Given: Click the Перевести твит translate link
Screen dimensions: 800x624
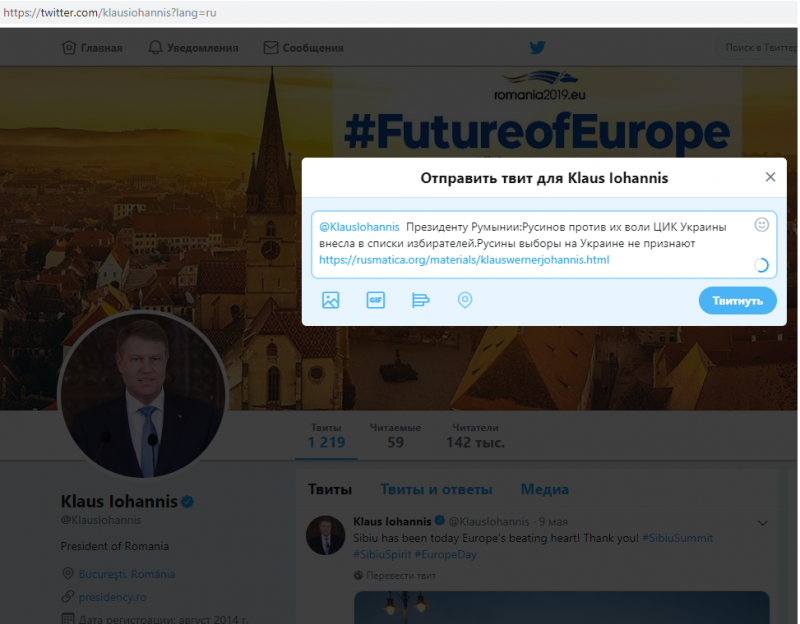Looking at the screenshot, I should (x=401, y=576).
